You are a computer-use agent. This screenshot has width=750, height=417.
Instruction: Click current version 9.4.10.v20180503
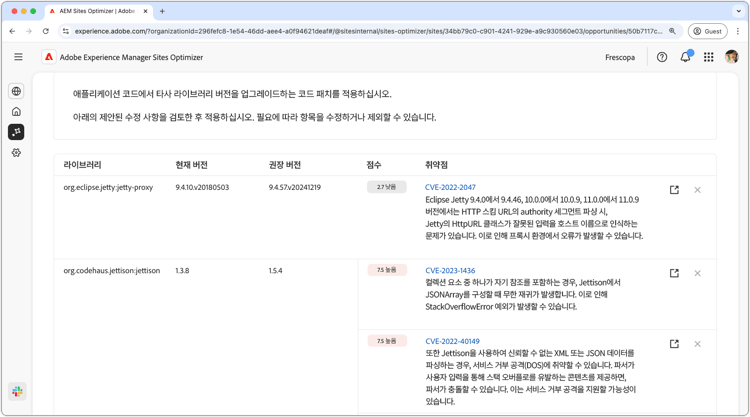point(202,187)
